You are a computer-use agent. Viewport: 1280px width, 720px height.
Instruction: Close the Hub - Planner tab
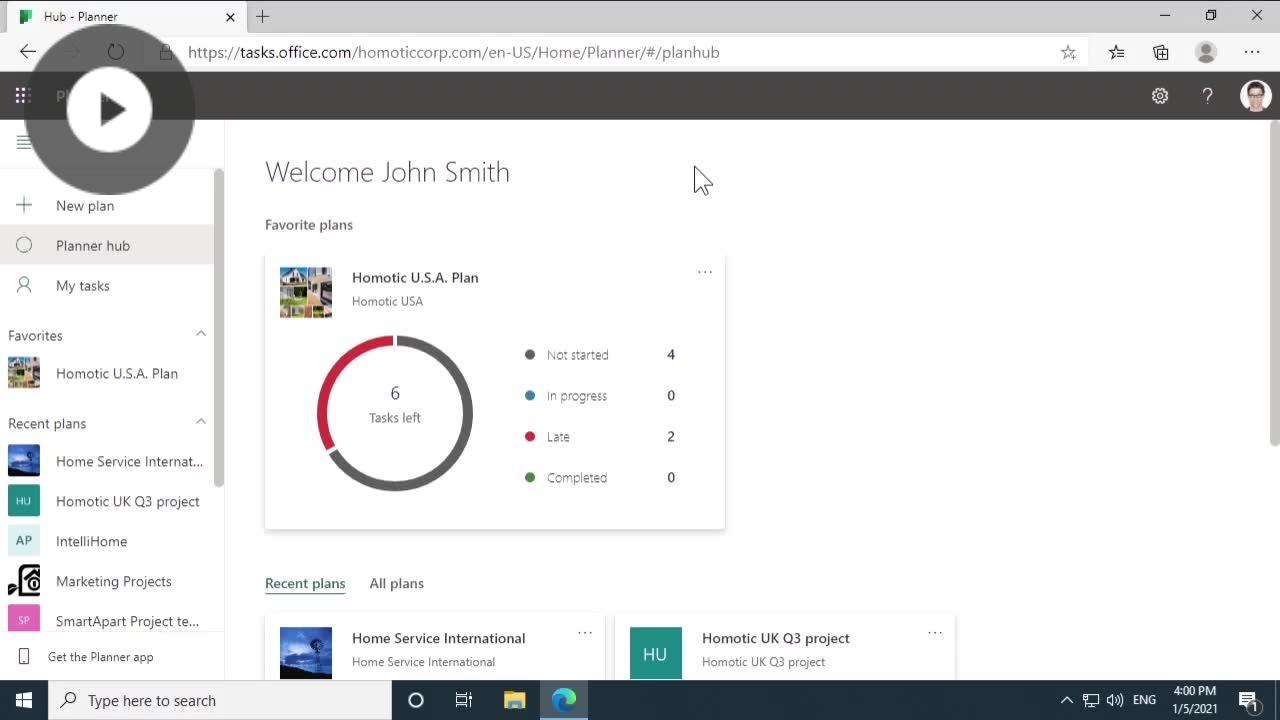coord(231,17)
